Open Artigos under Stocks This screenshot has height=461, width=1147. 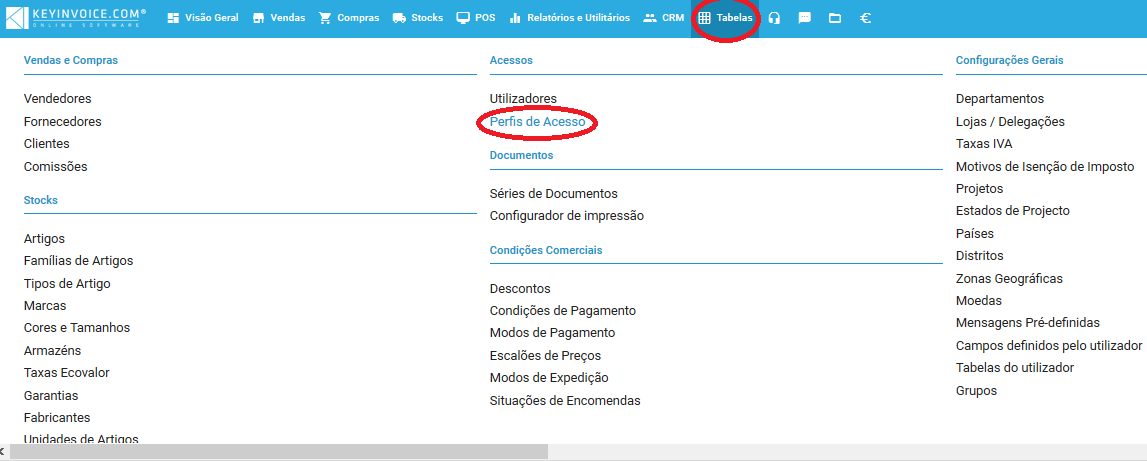(x=44, y=239)
